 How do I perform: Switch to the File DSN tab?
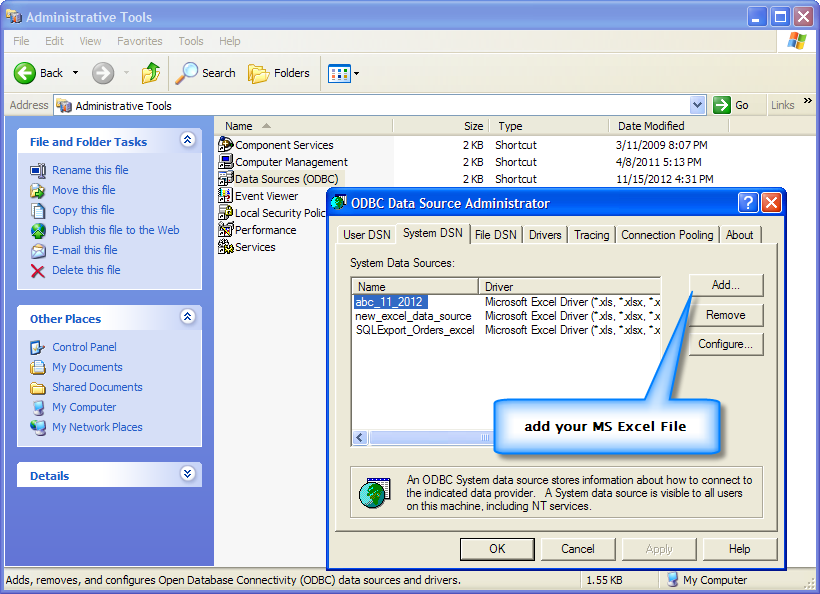tap(495, 235)
